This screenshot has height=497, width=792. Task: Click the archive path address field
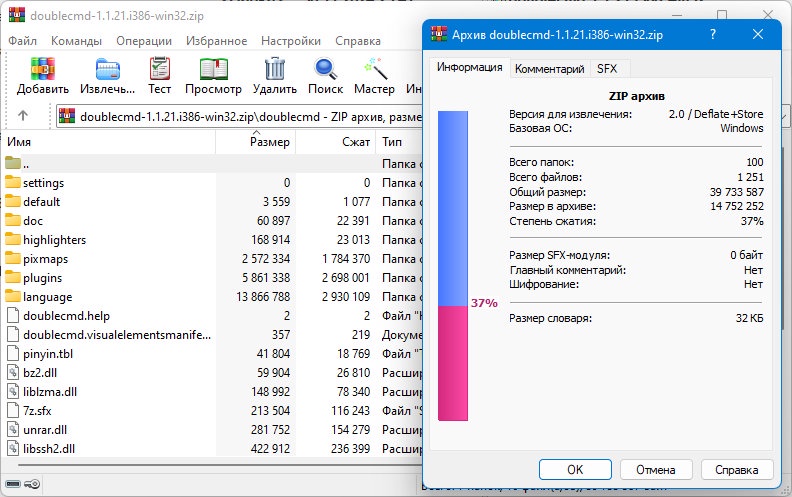[x=239, y=116]
